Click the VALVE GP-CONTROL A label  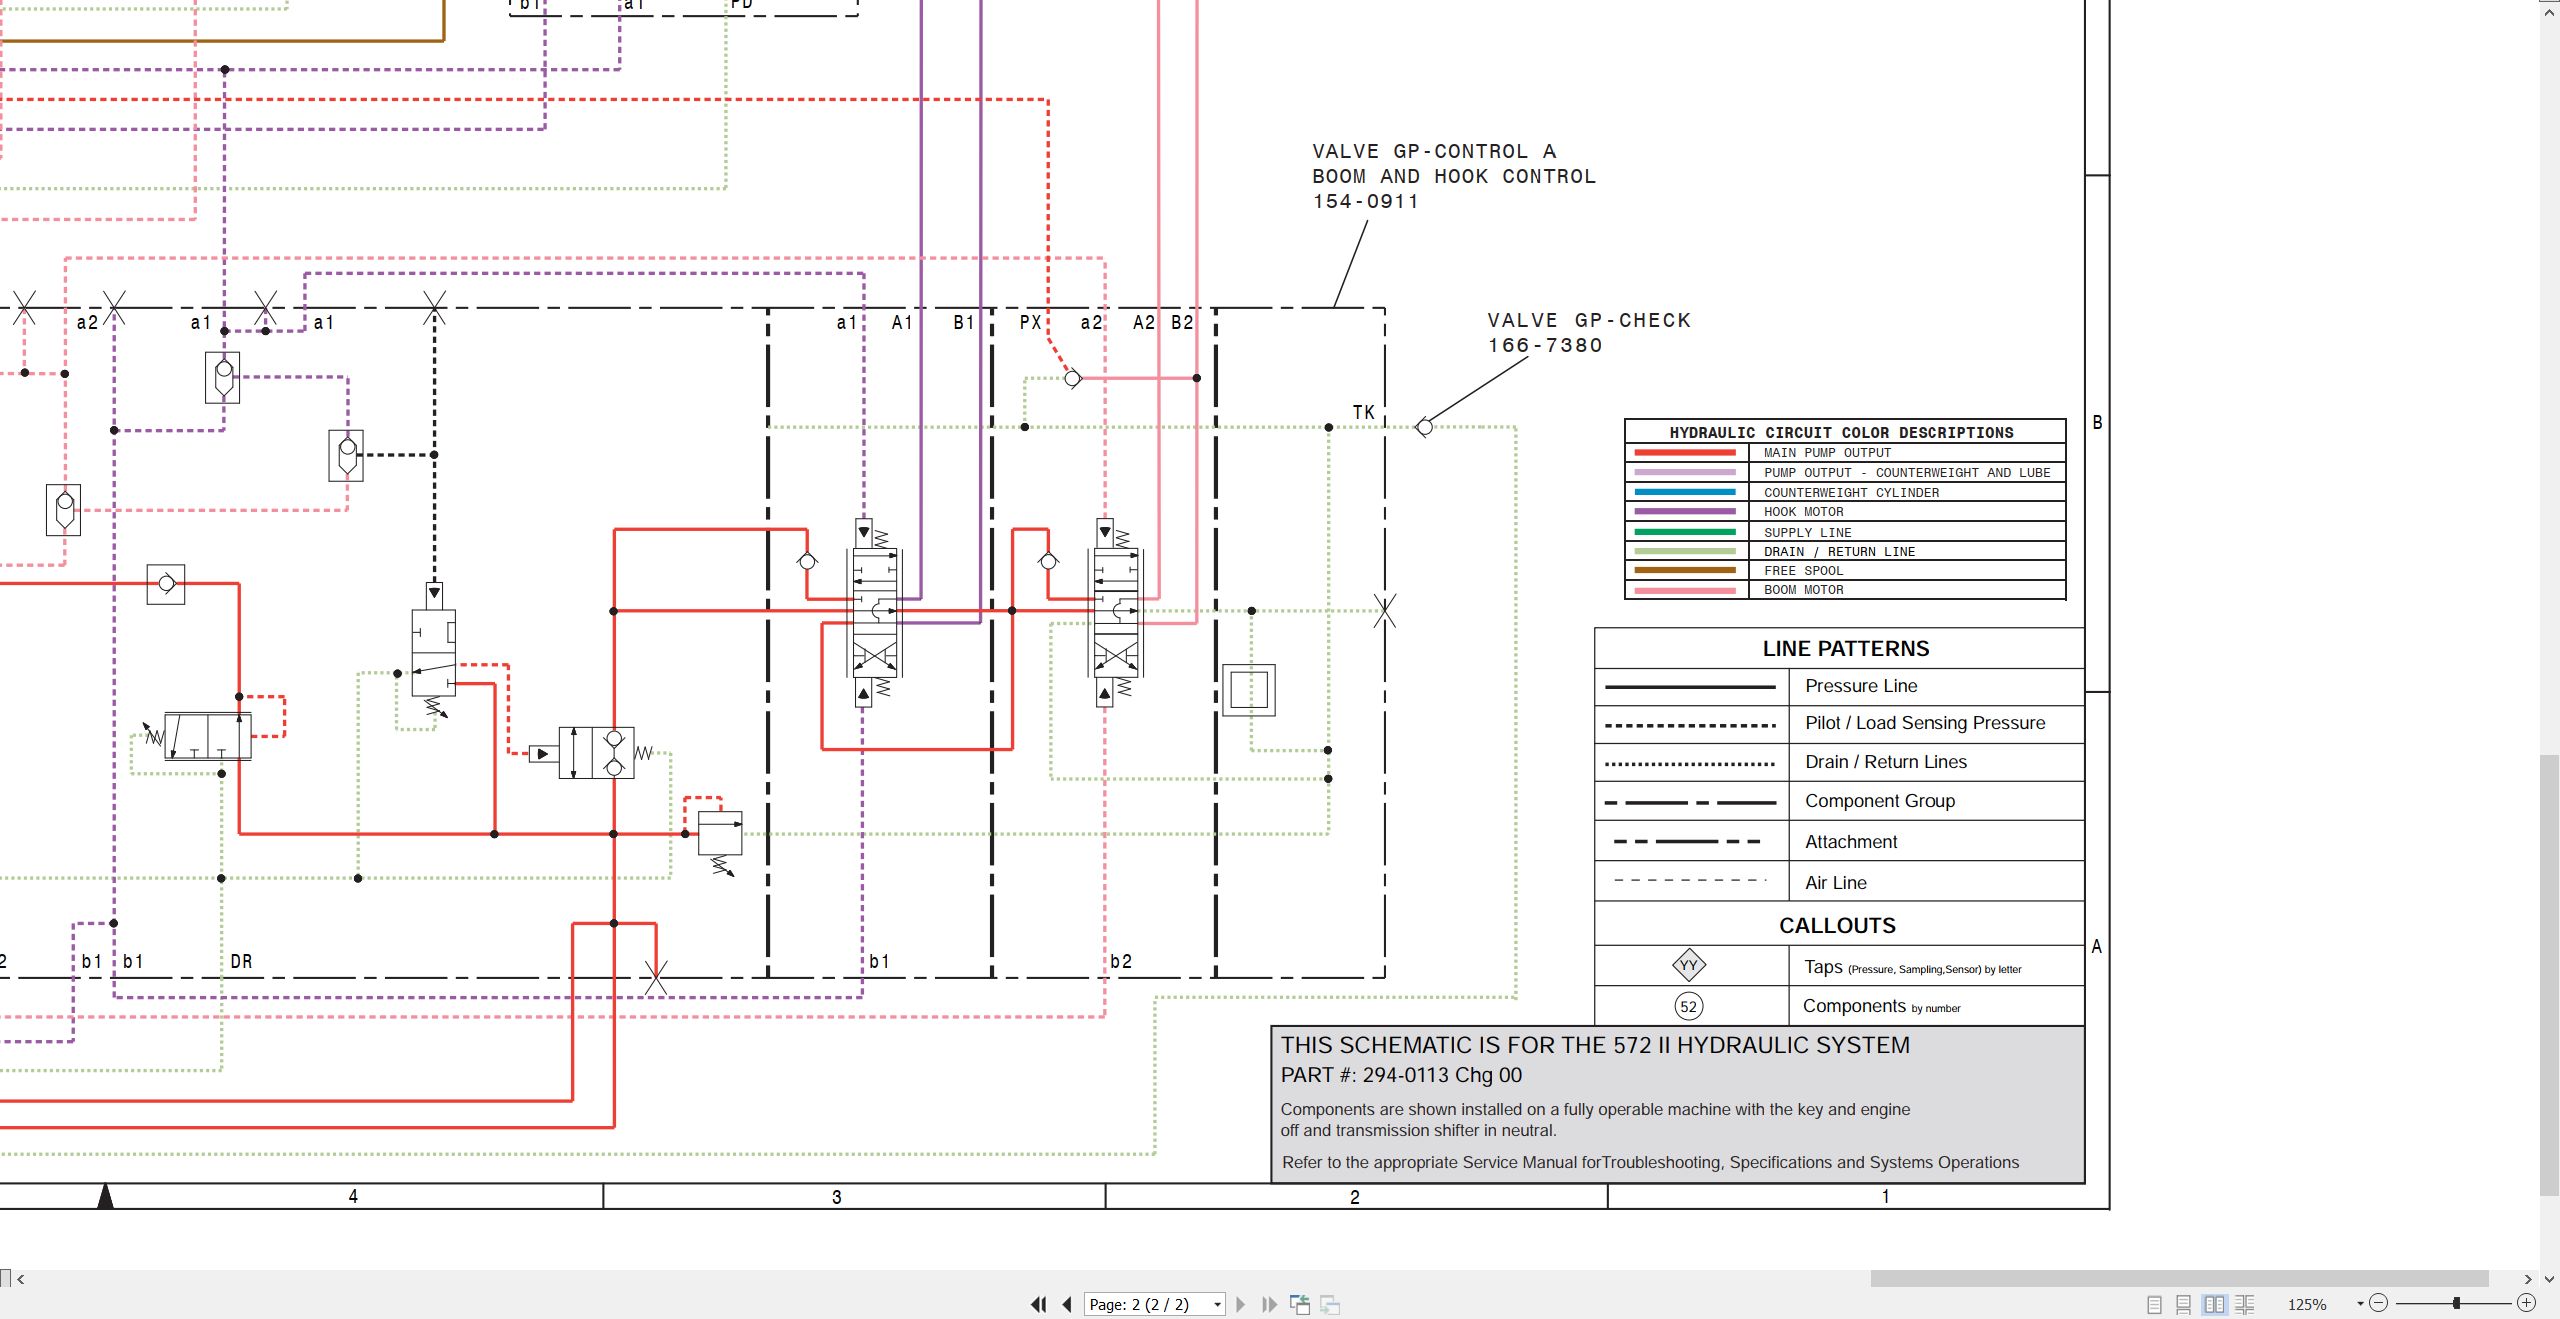click(1434, 151)
